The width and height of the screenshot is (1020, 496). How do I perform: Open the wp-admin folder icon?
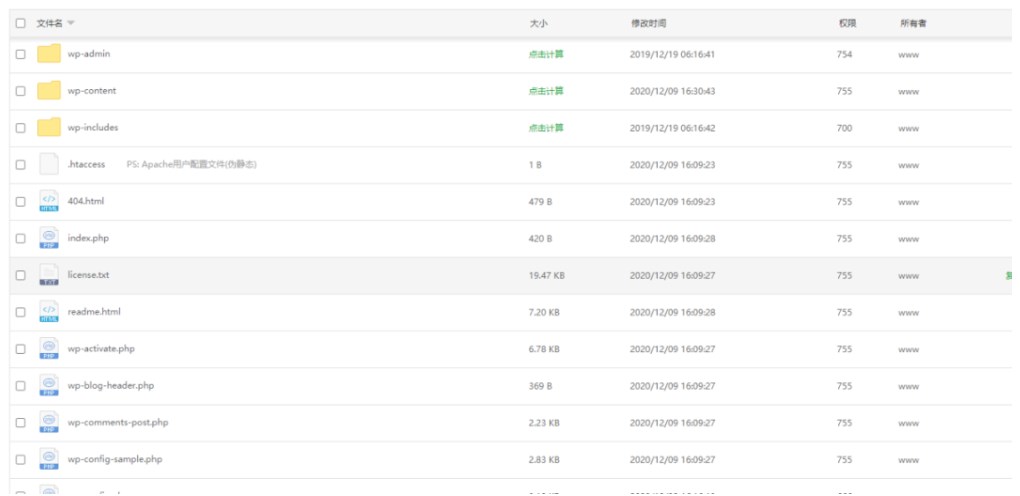[48, 54]
